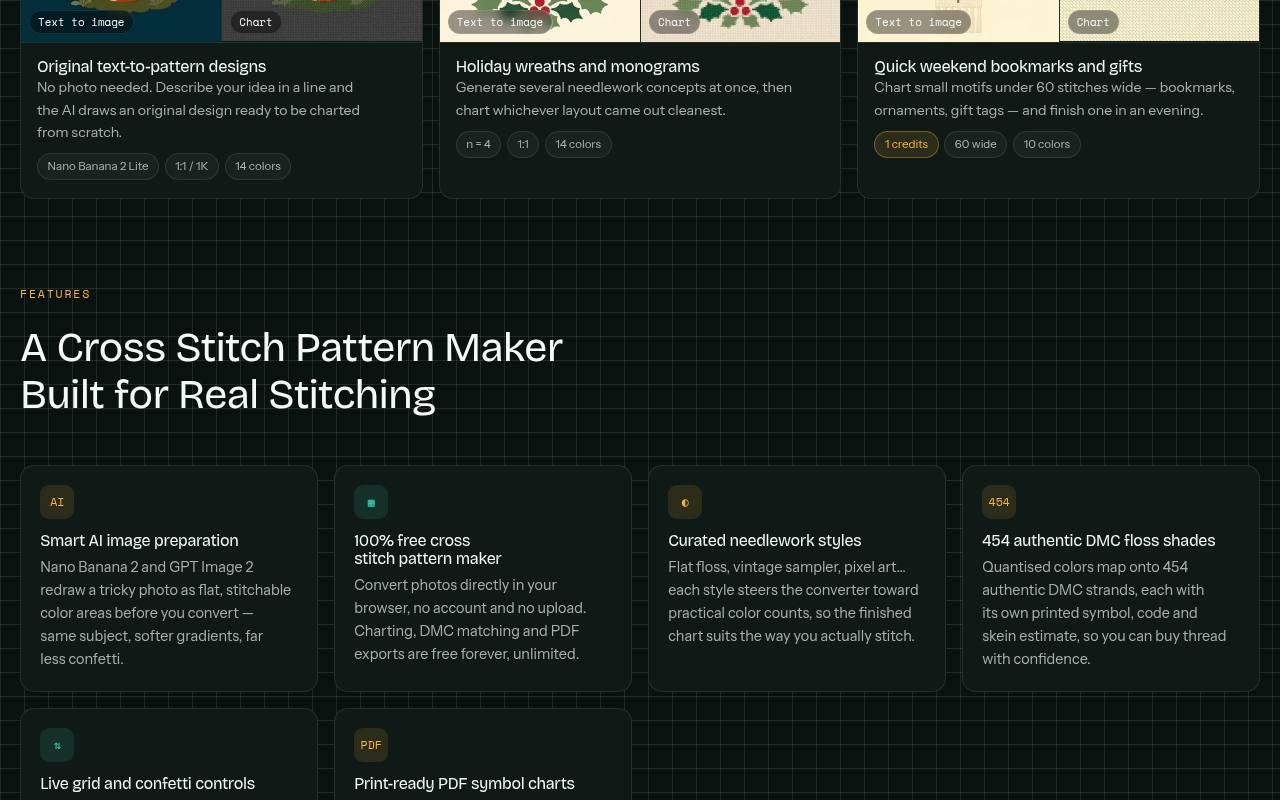Click Text to image label on holiday card
Image resolution: width=1280 pixels, height=800 pixels.
500,22
